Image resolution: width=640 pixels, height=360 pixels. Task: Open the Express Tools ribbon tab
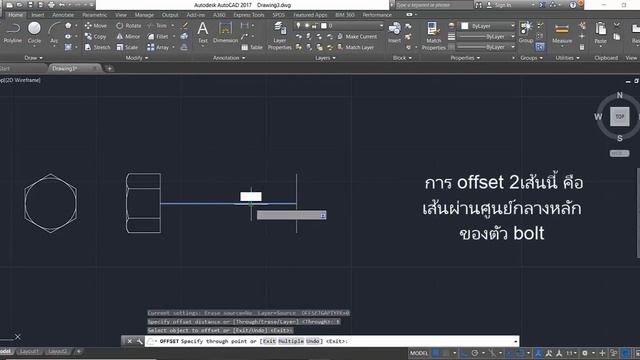point(249,15)
